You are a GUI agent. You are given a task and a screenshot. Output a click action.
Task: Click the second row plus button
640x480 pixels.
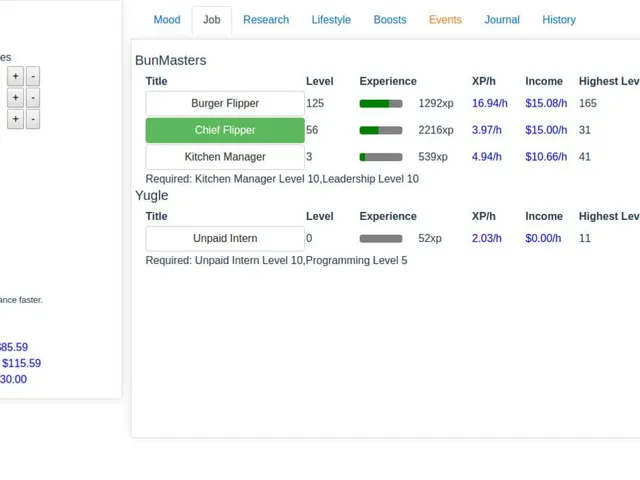coord(16,98)
